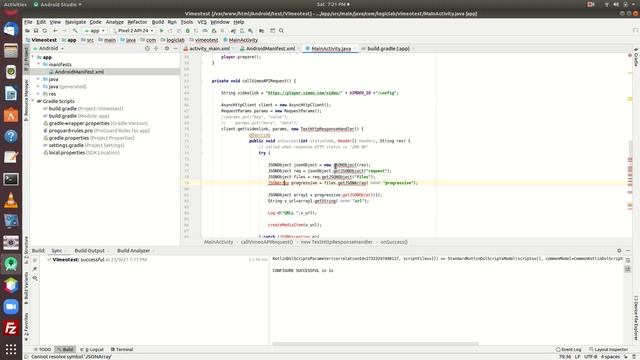This screenshot has height=360, width=640.
Task: Open the Refactor menu
Action: pos(137,22)
